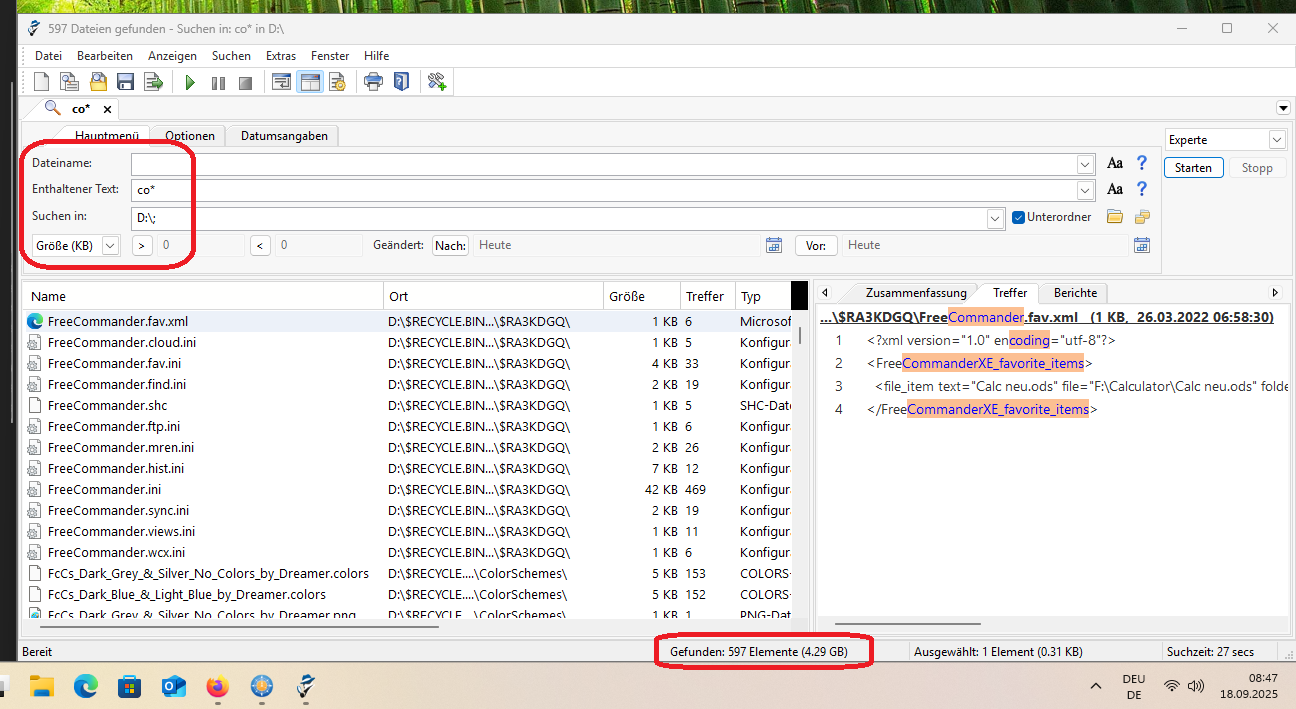Uncheck the Unterordner checkbox
The height and width of the screenshot is (709, 1296).
[1018, 217]
